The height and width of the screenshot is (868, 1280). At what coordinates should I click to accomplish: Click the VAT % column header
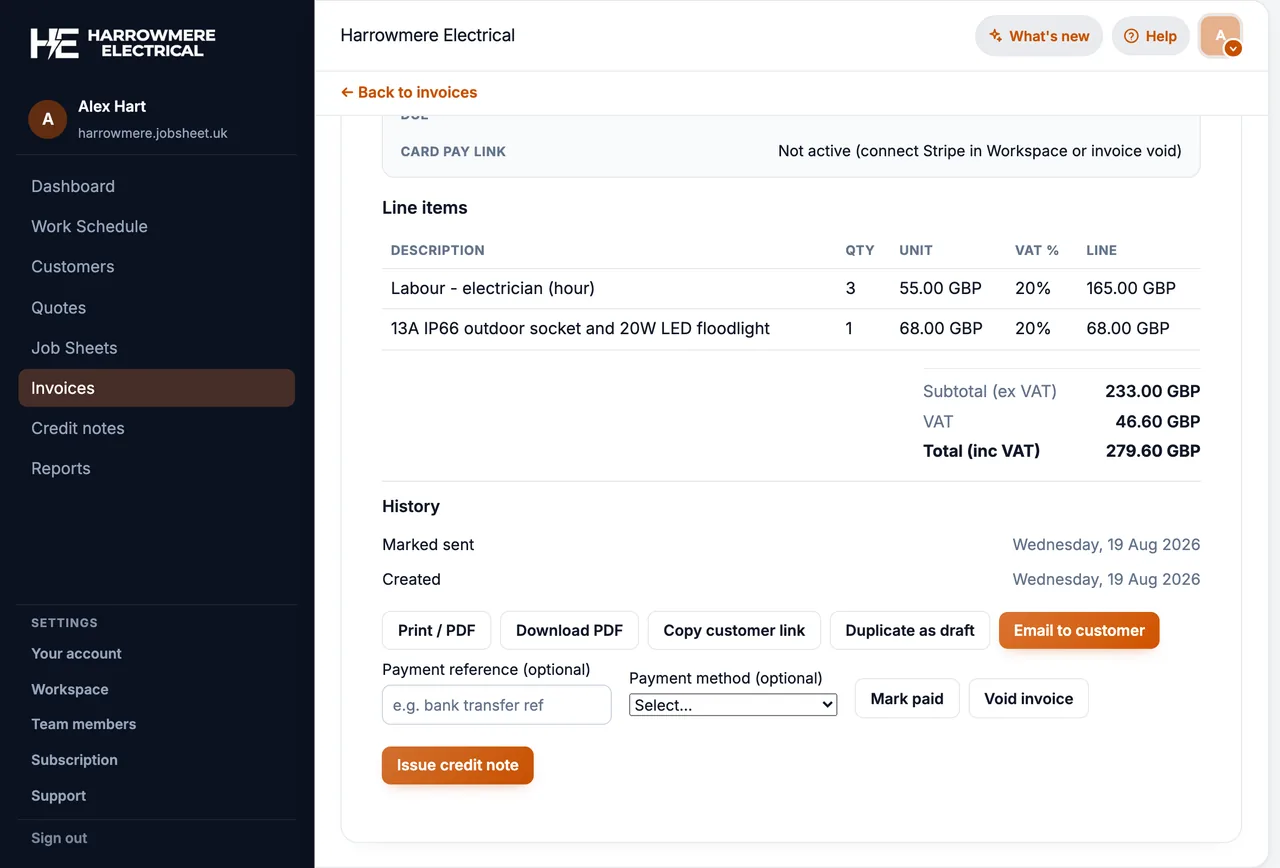[1037, 250]
